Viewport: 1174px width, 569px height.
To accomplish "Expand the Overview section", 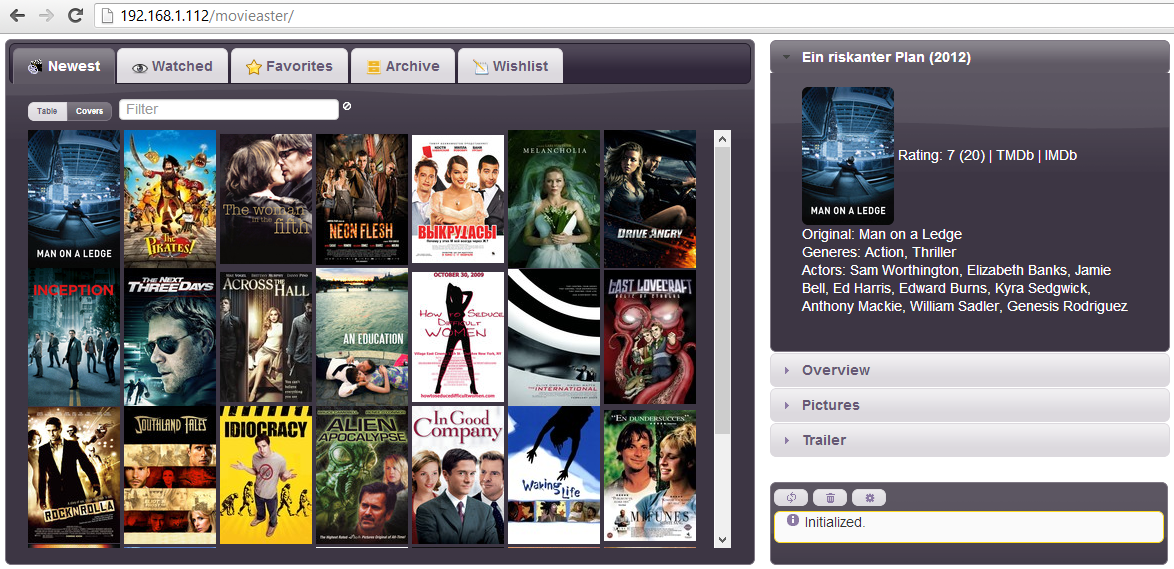I will click(970, 370).
